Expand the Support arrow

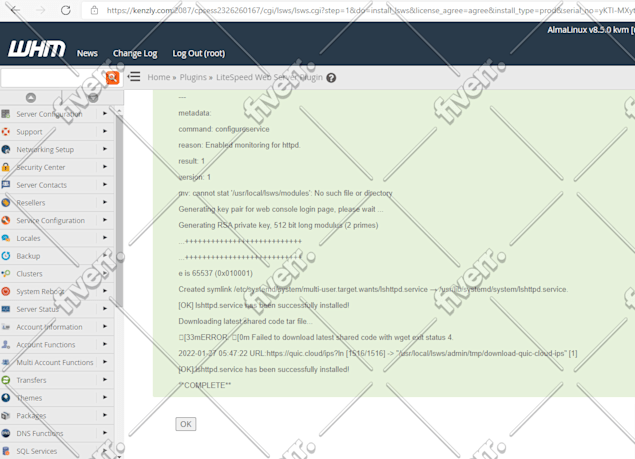pos(105,131)
